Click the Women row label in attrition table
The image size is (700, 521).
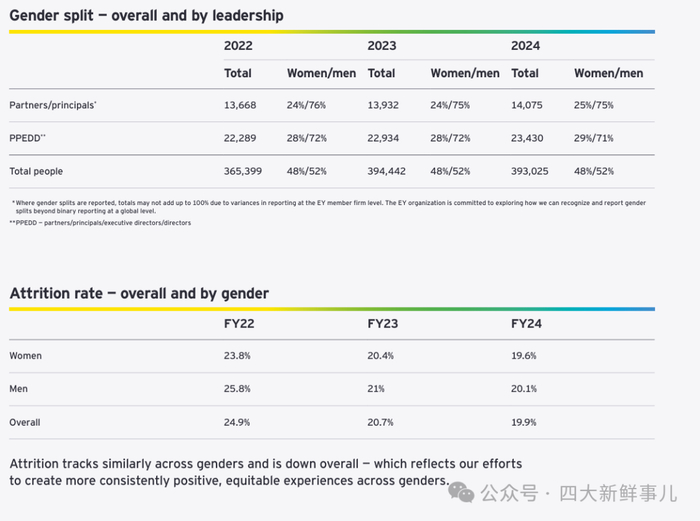coord(26,355)
